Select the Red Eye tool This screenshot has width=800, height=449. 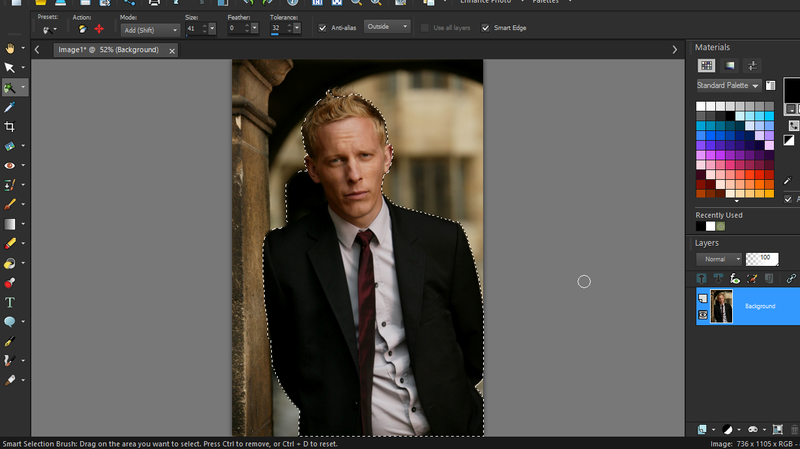coord(10,165)
